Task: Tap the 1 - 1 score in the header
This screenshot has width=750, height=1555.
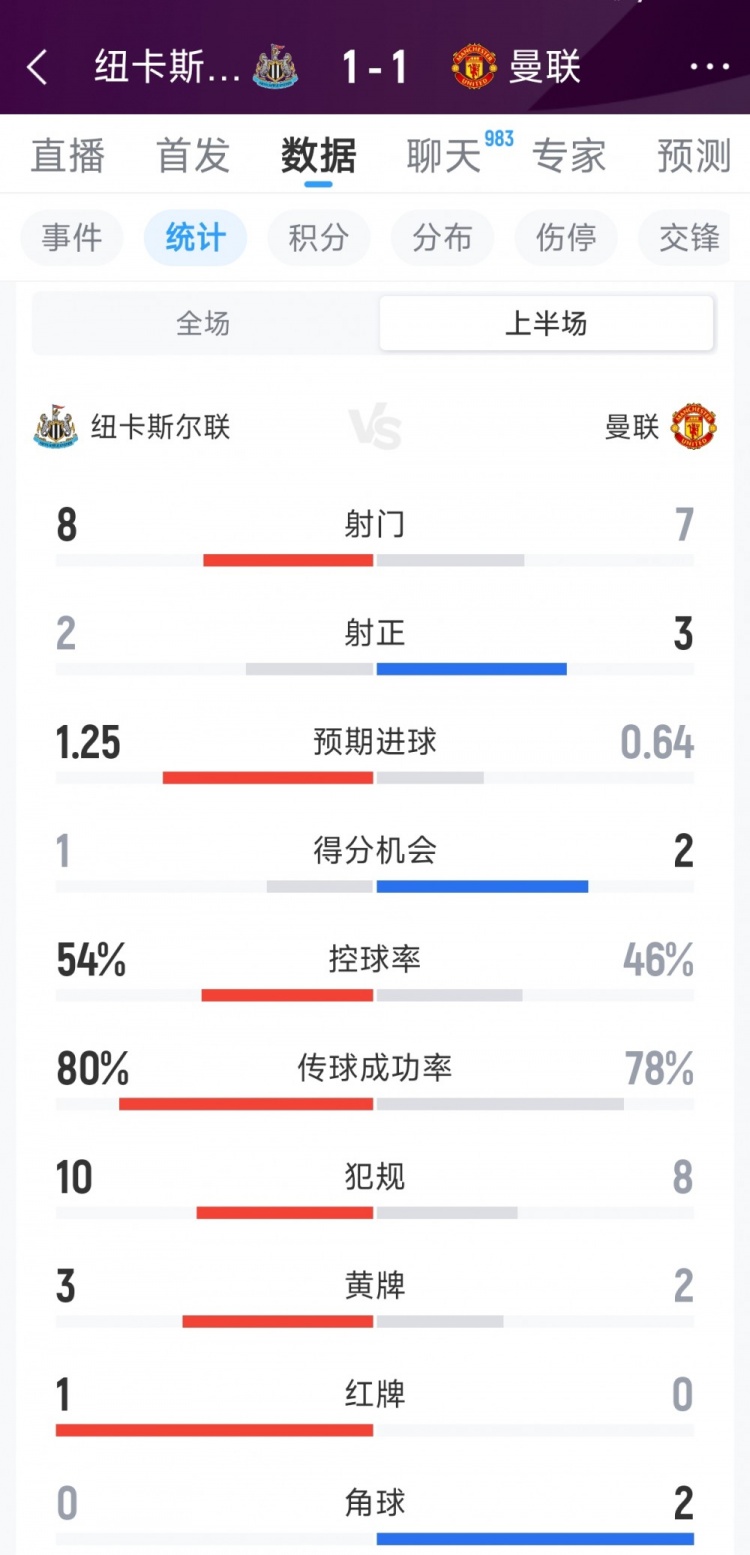Action: 375,67
